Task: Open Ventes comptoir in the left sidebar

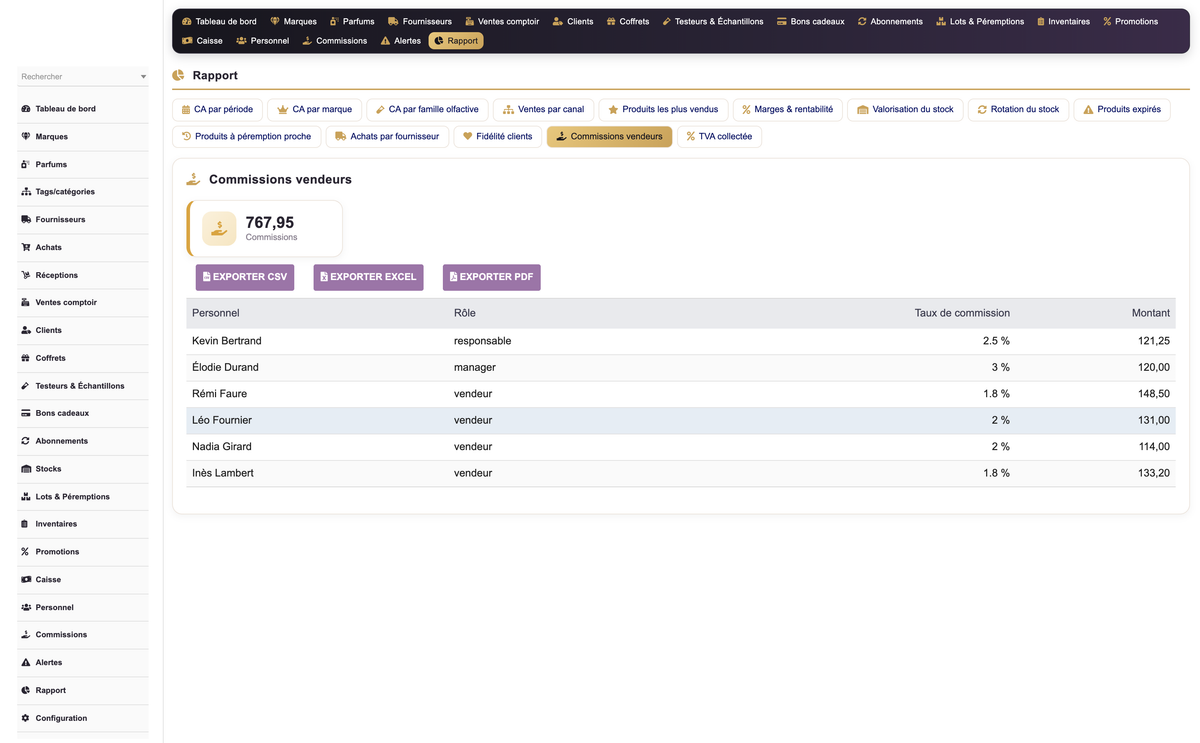Action: pos(83,302)
